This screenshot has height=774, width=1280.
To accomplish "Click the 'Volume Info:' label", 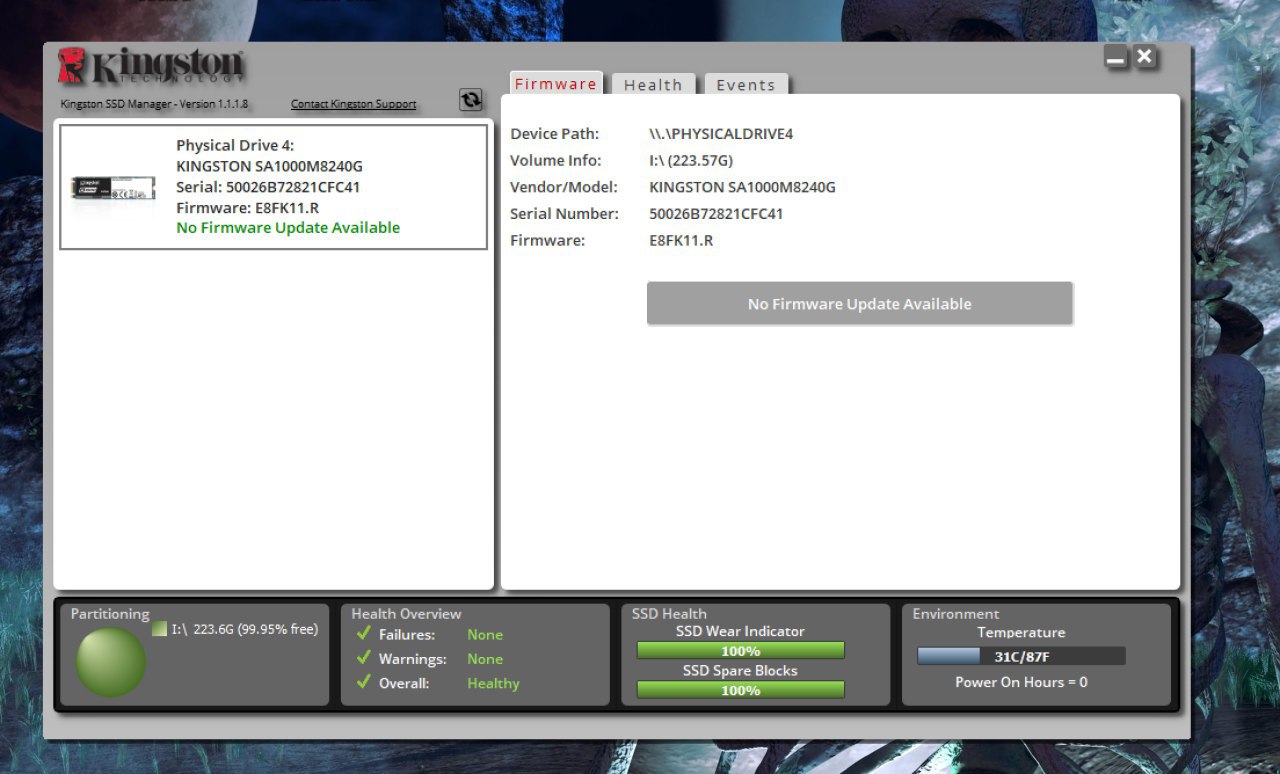I will (555, 160).
